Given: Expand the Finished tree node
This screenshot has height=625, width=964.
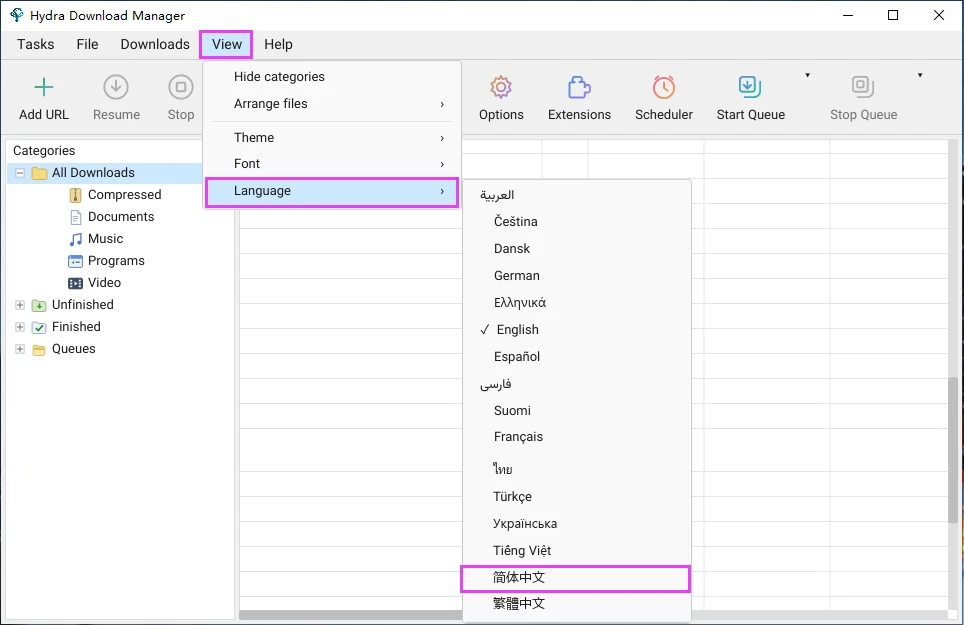Looking at the screenshot, I should tap(20, 327).
